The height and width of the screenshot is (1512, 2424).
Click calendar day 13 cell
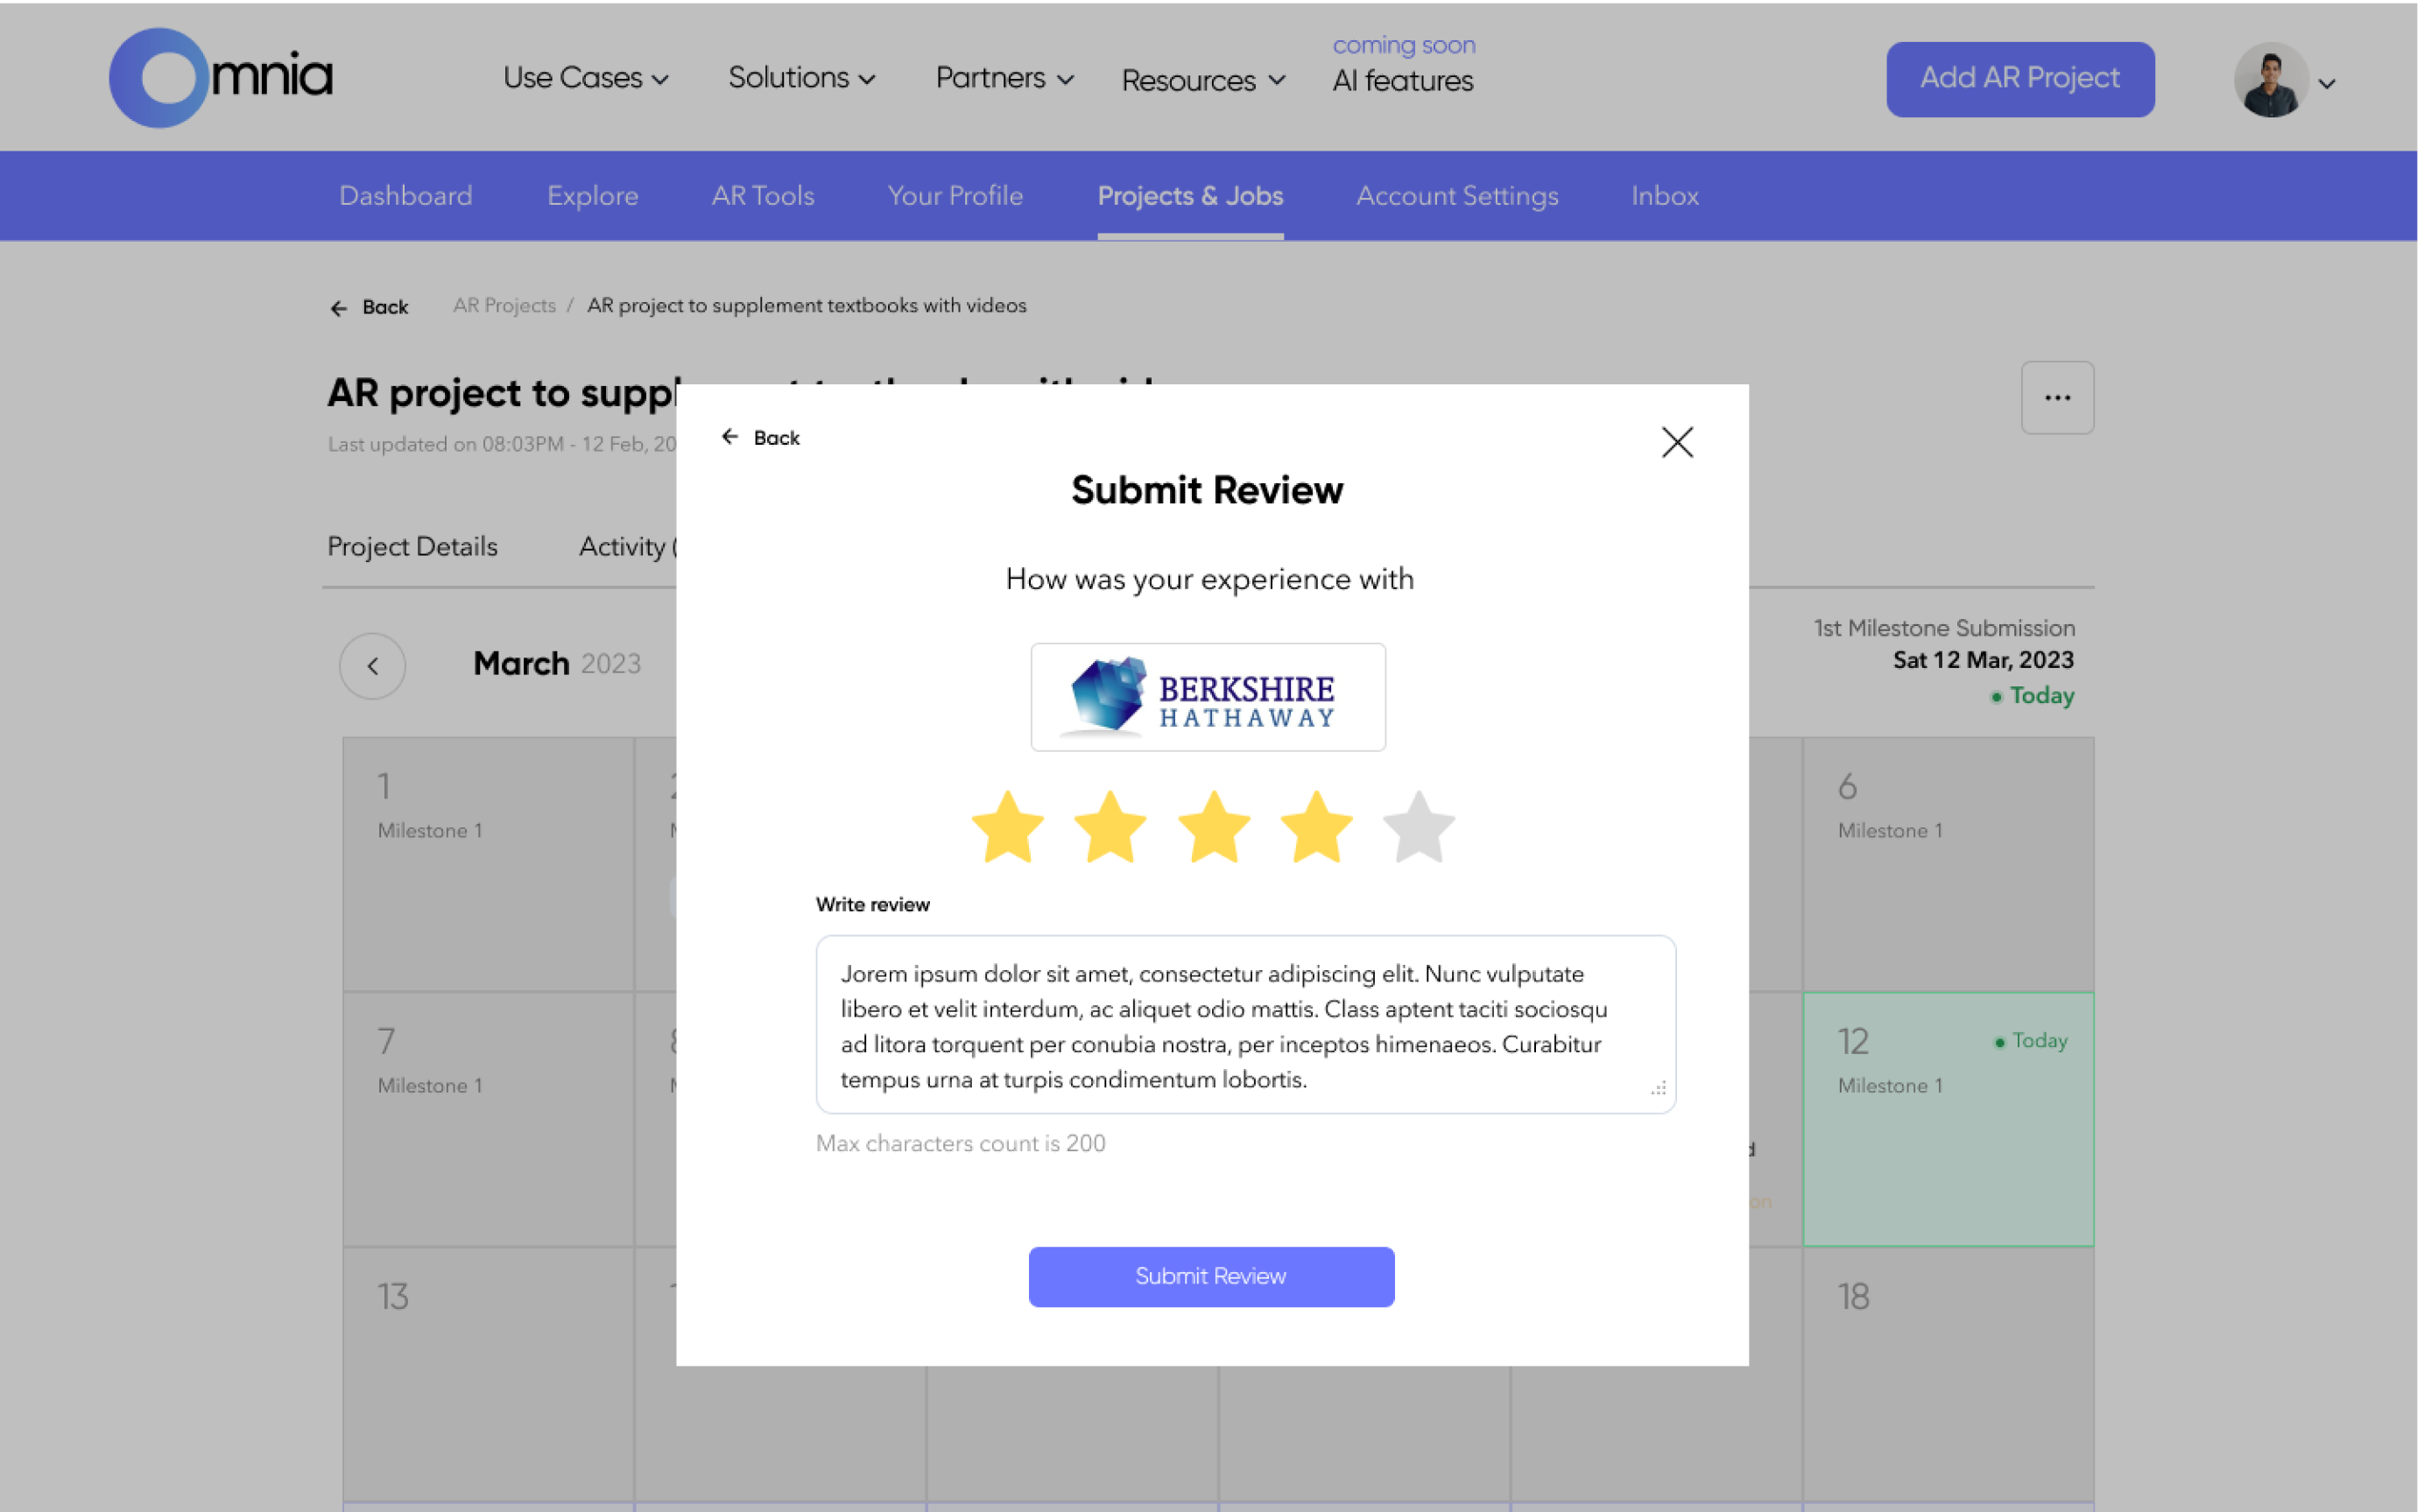click(x=489, y=1375)
